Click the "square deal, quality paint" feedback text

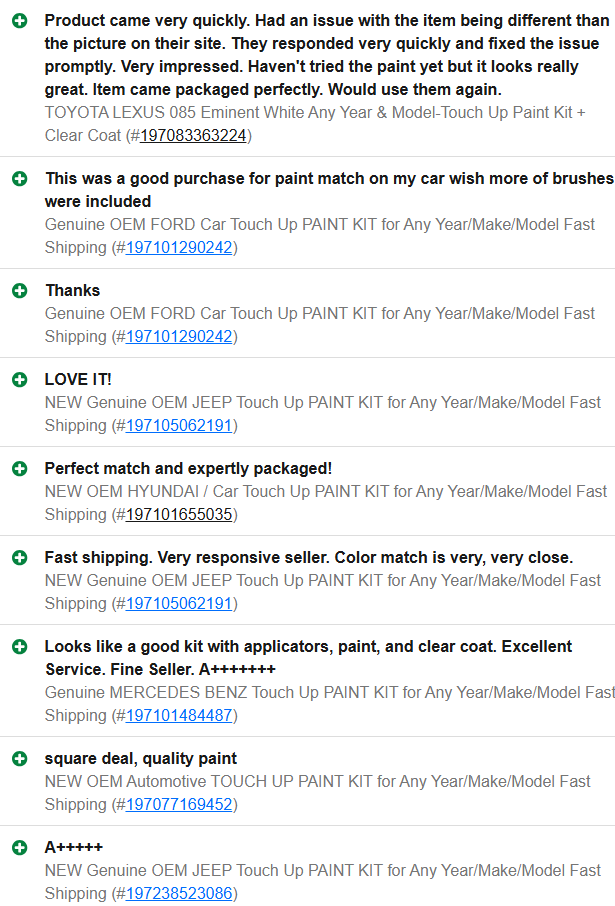pos(141,759)
